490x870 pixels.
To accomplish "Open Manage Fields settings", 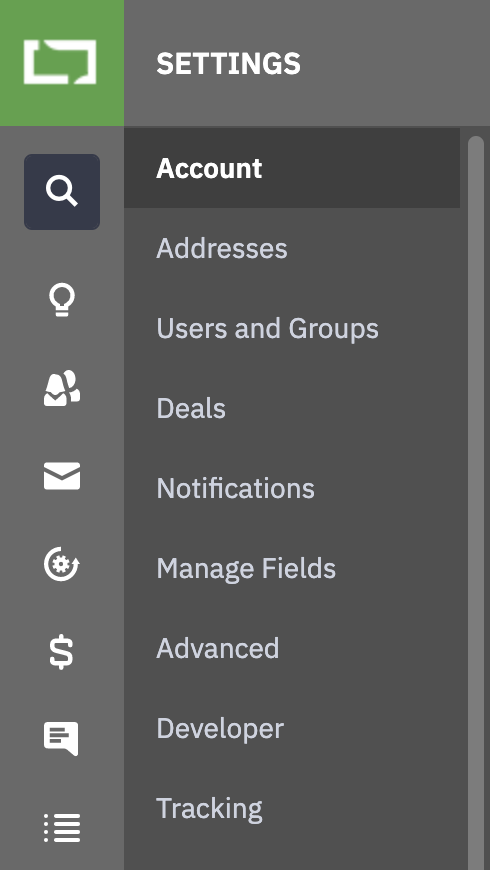I will (292, 568).
